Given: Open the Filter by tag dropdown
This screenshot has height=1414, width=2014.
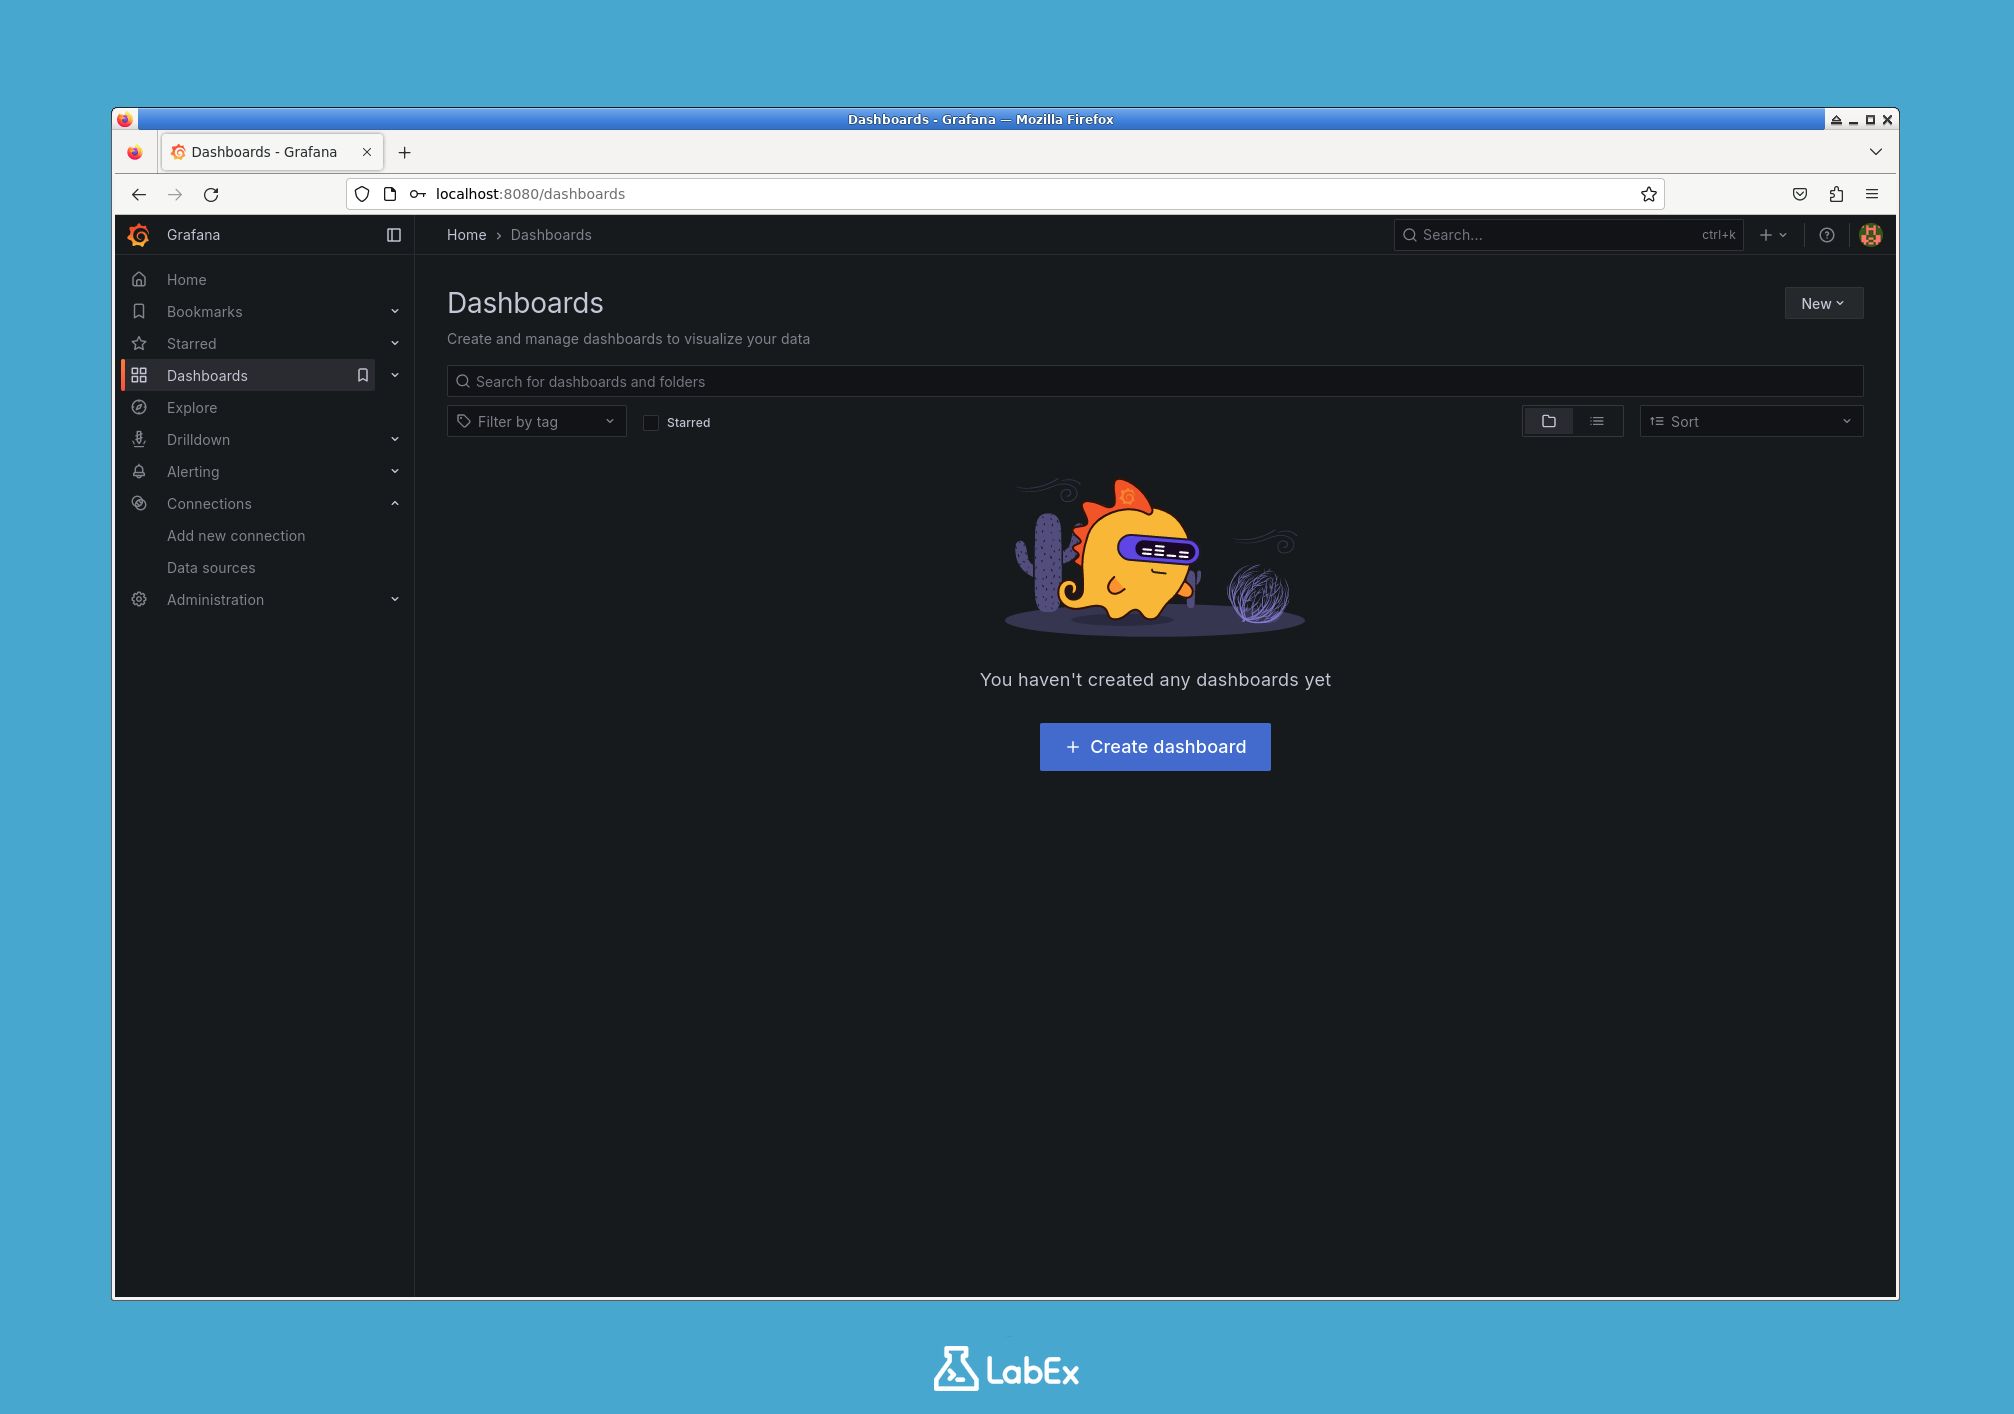Looking at the screenshot, I should coord(536,421).
